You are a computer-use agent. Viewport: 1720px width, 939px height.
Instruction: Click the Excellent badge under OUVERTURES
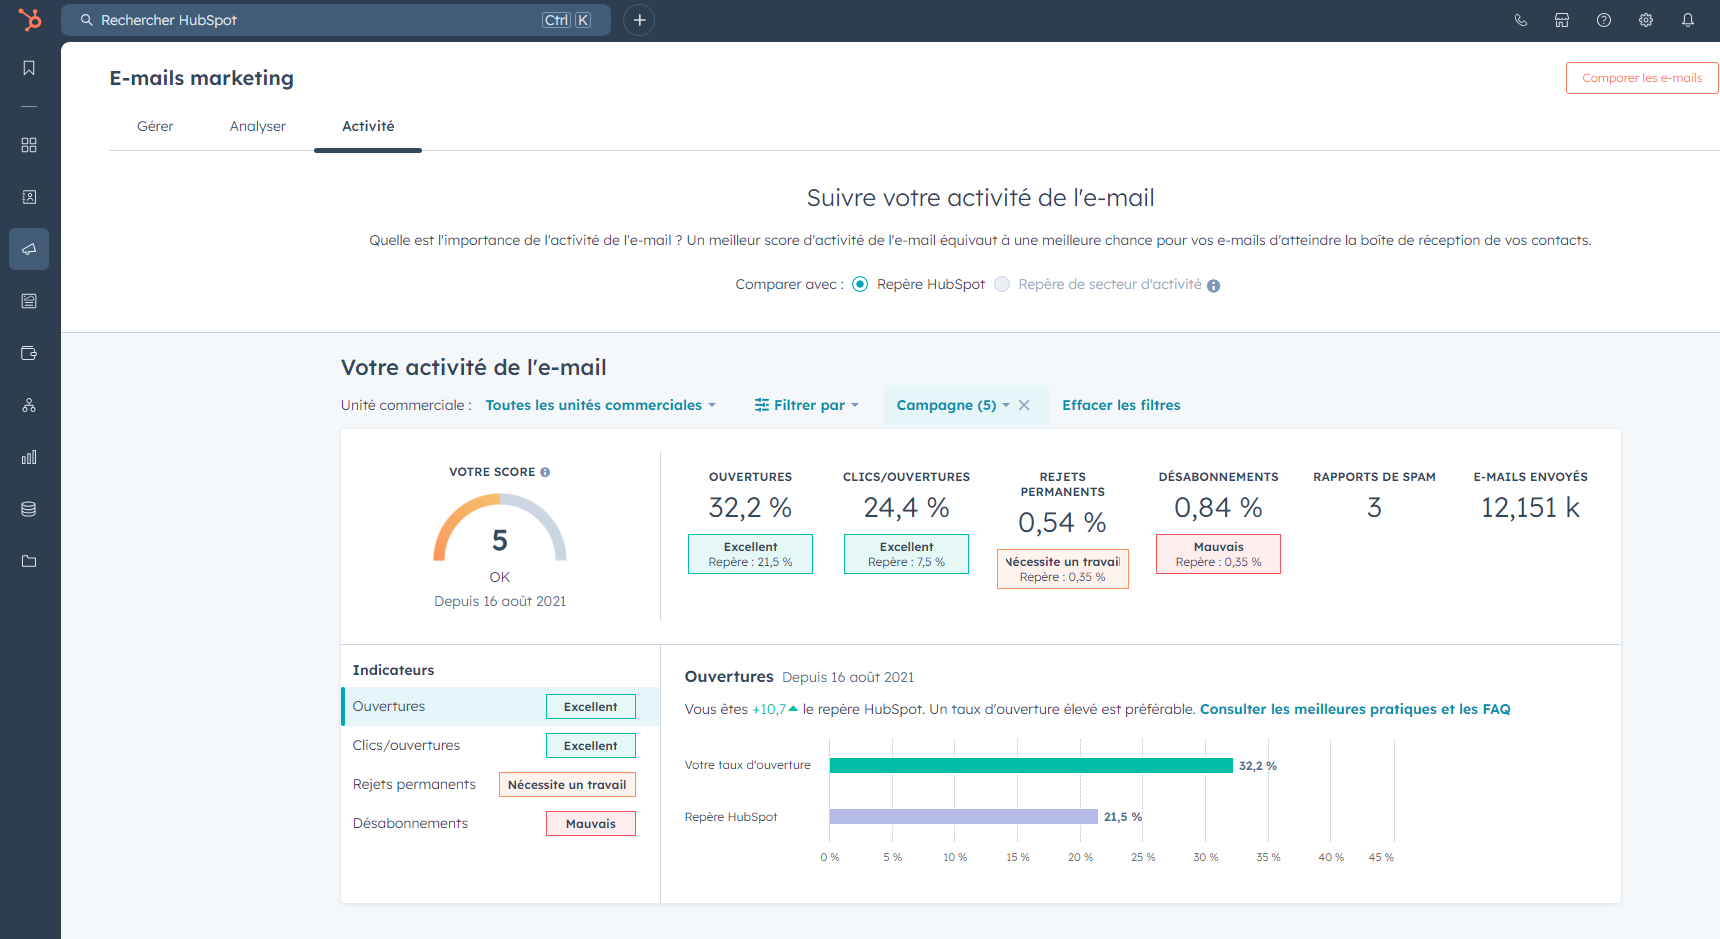(x=750, y=554)
